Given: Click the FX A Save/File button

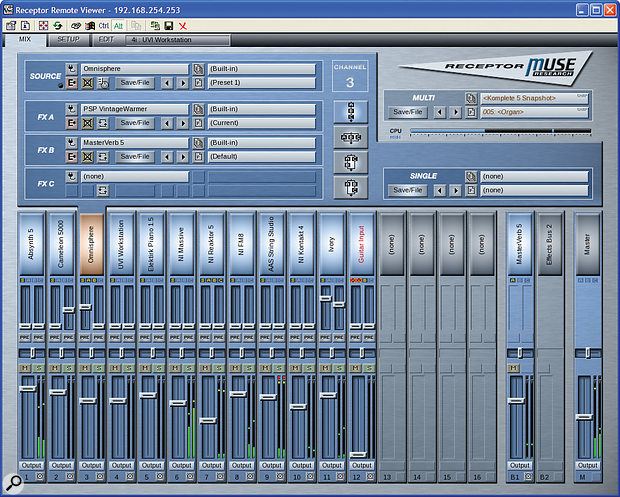Looking at the screenshot, I should (x=135, y=123).
